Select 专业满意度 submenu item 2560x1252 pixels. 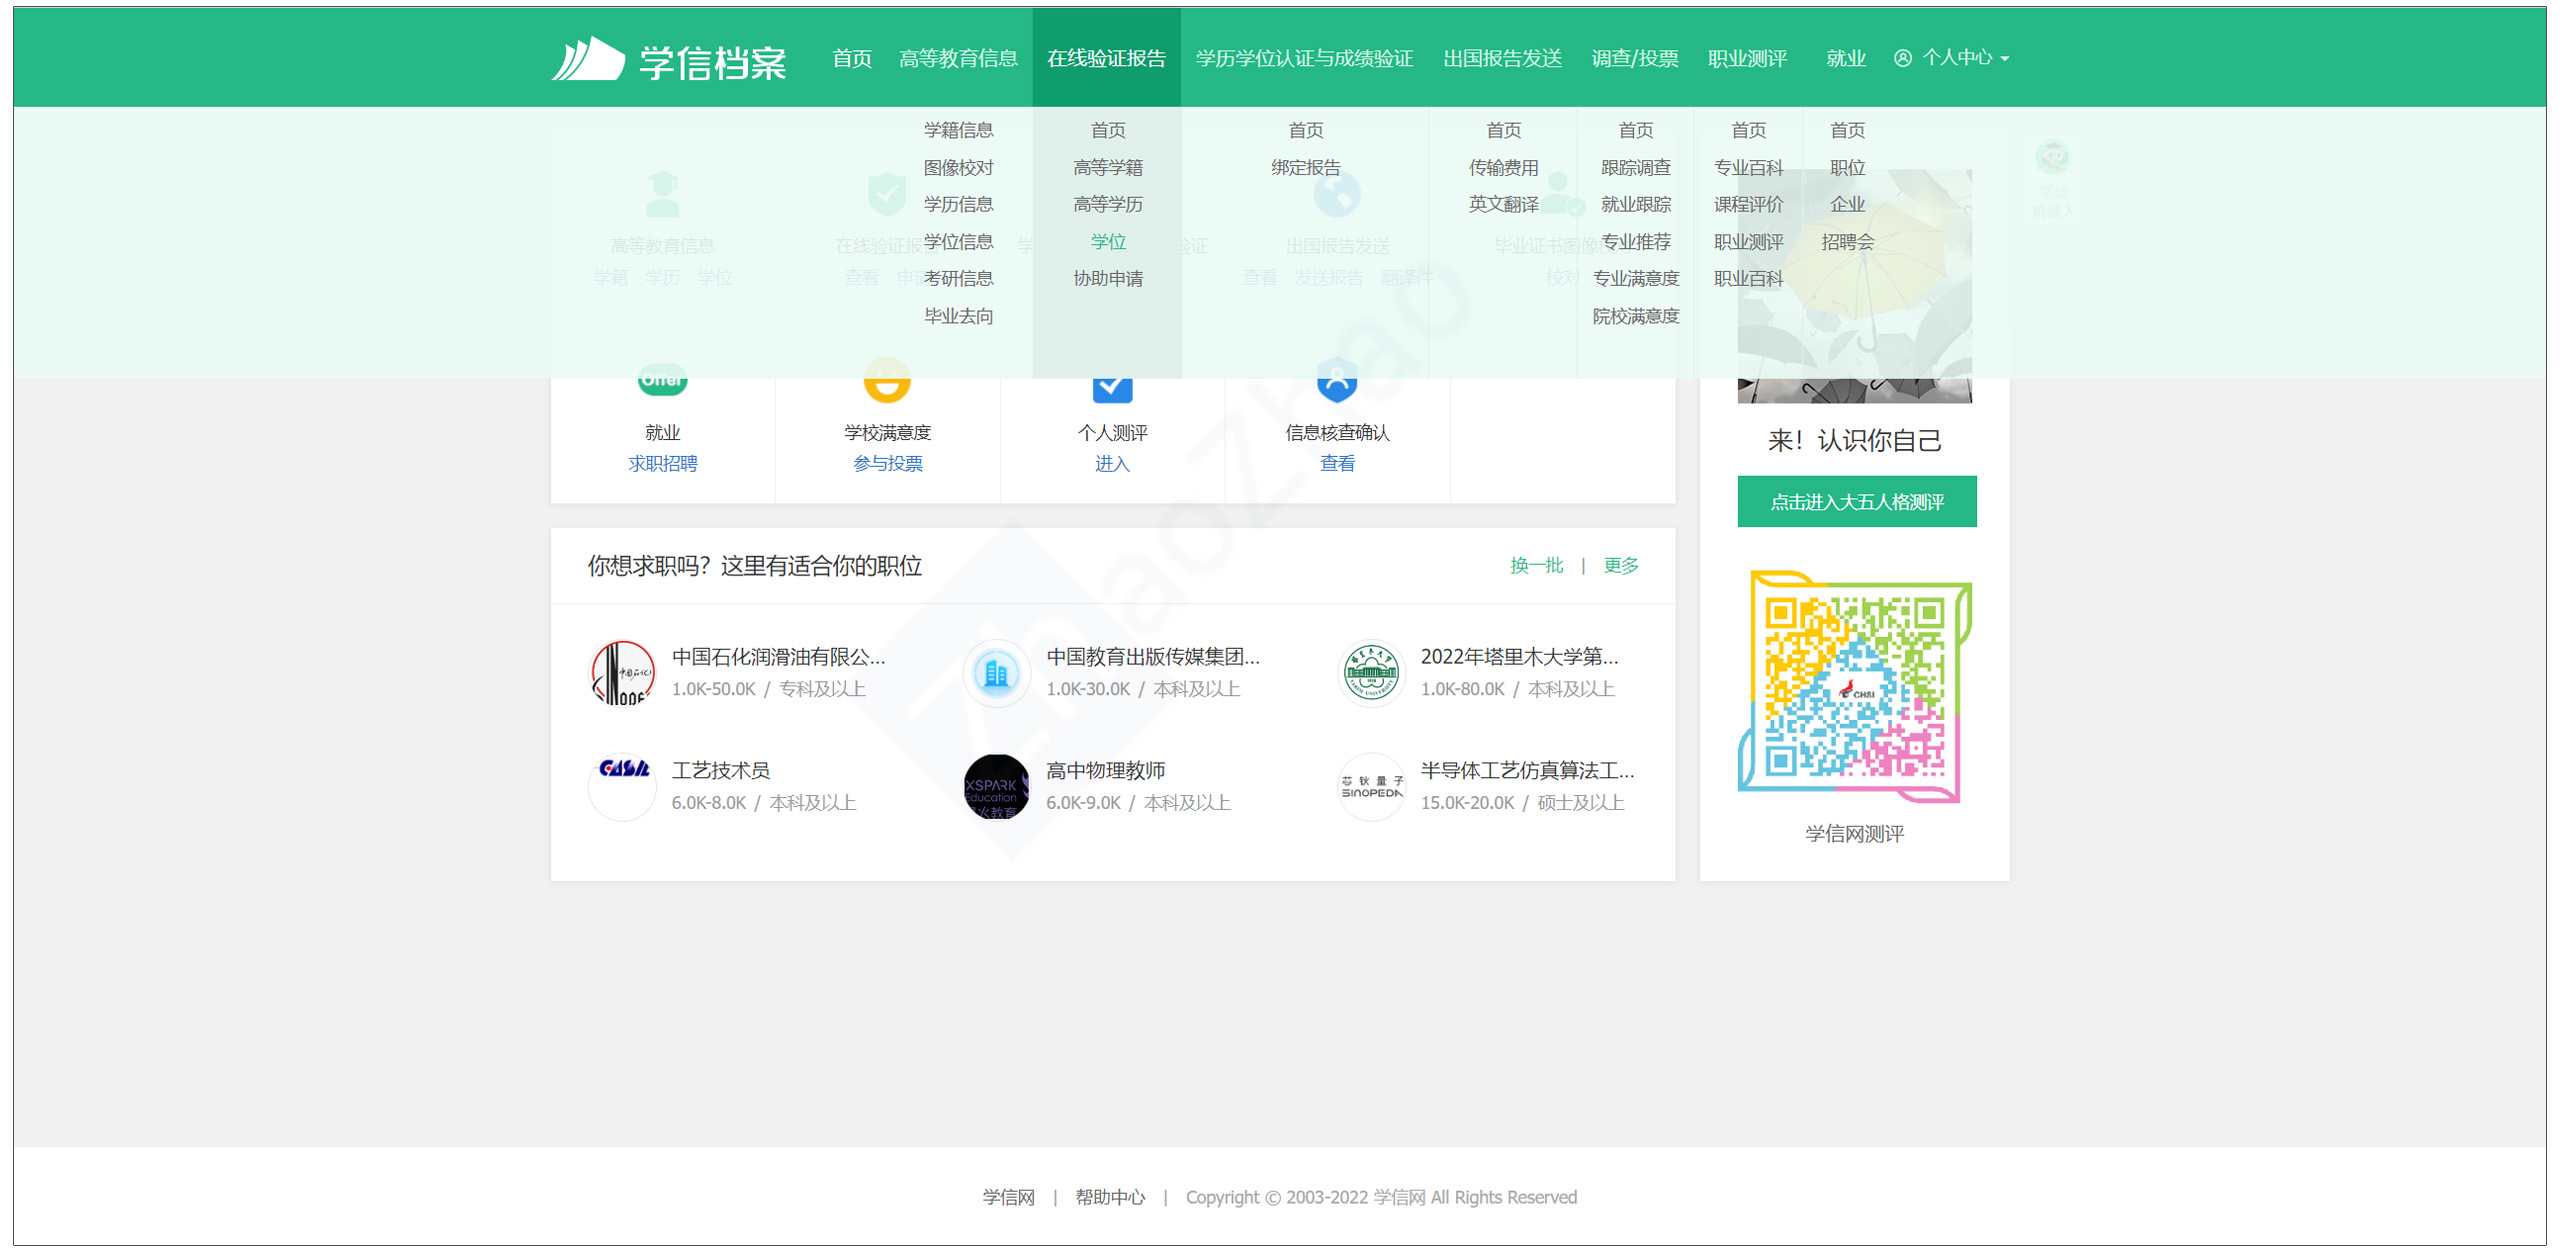1635,278
